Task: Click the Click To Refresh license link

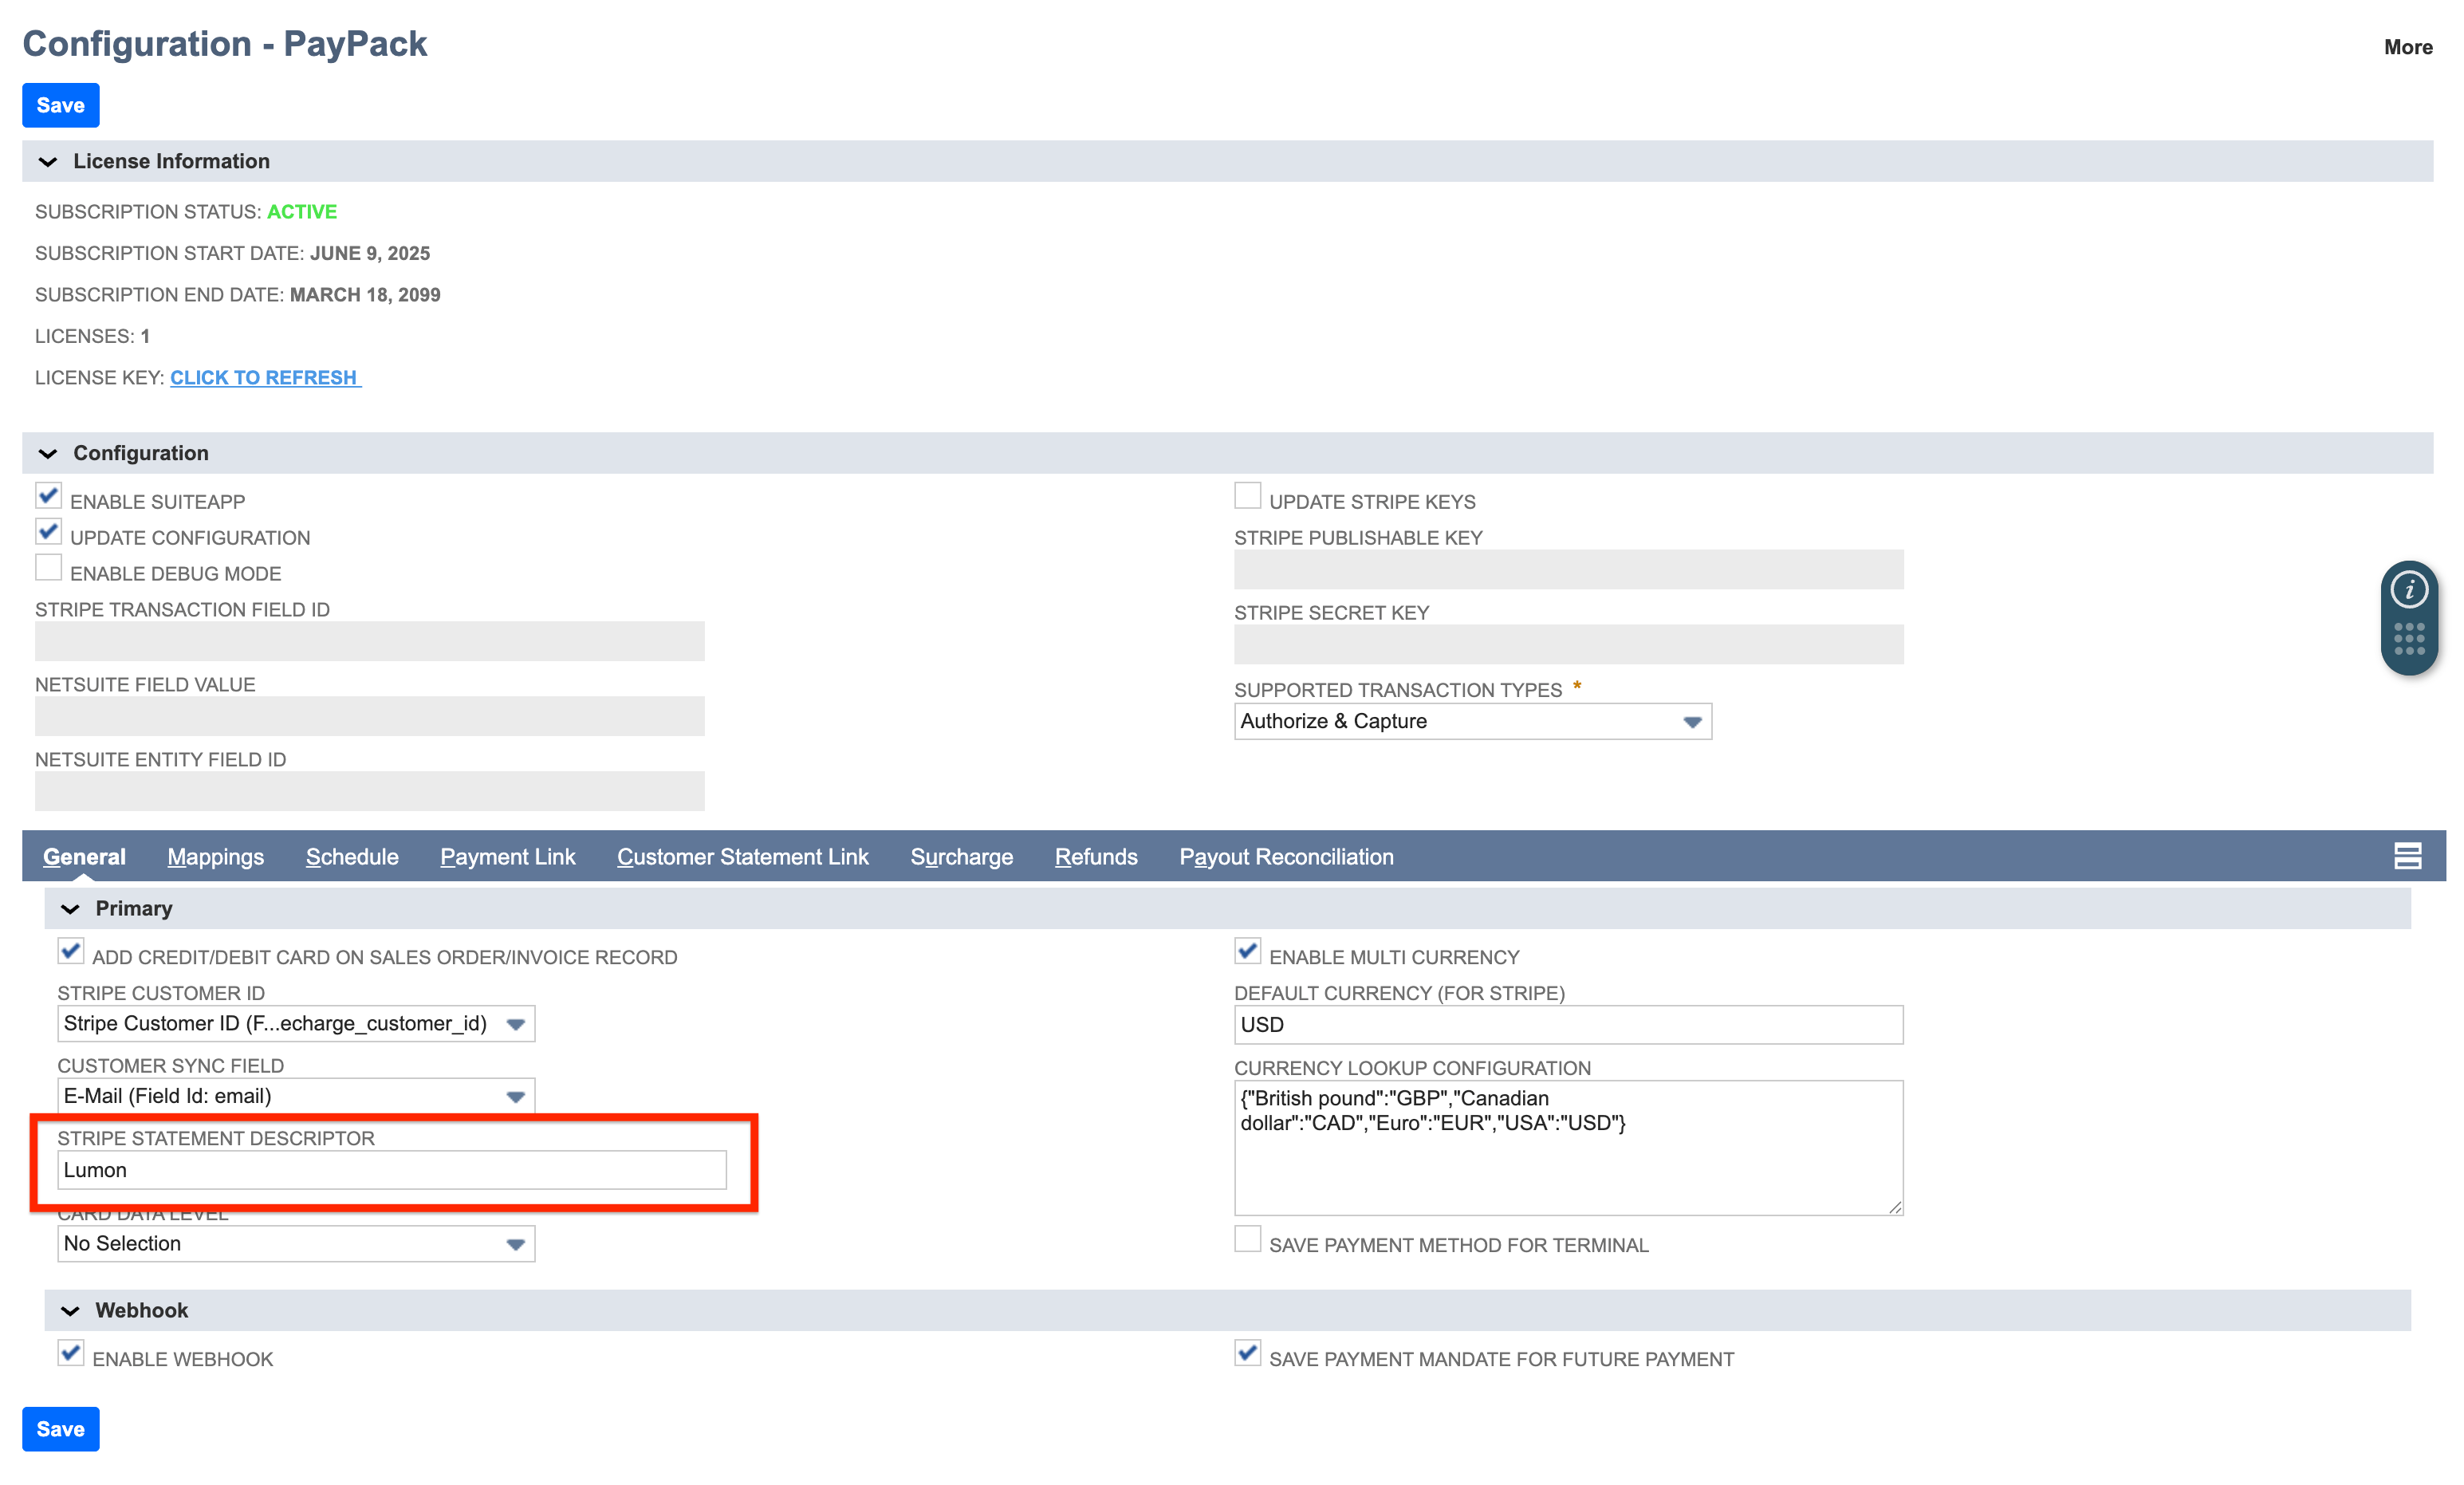Action: coord(263,378)
